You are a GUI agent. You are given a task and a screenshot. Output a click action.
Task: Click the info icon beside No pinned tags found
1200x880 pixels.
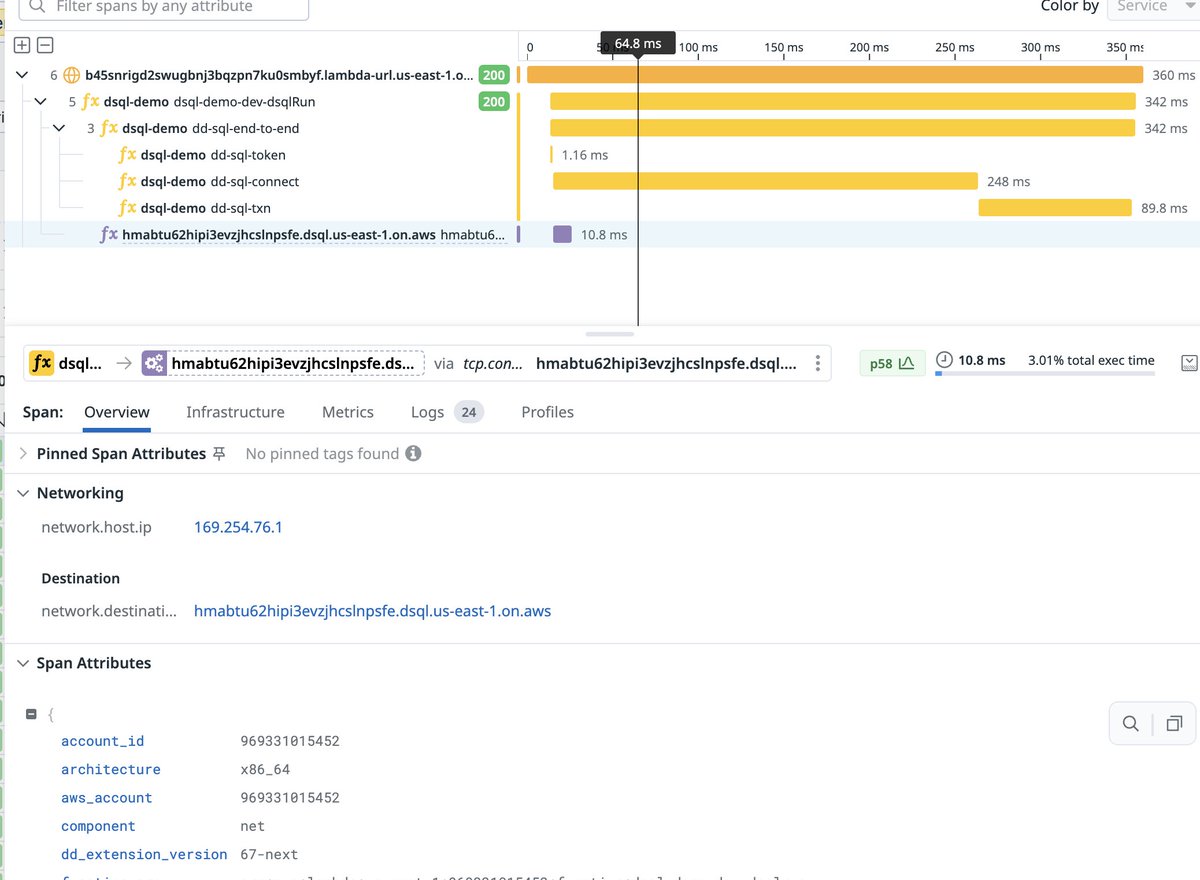(413, 453)
